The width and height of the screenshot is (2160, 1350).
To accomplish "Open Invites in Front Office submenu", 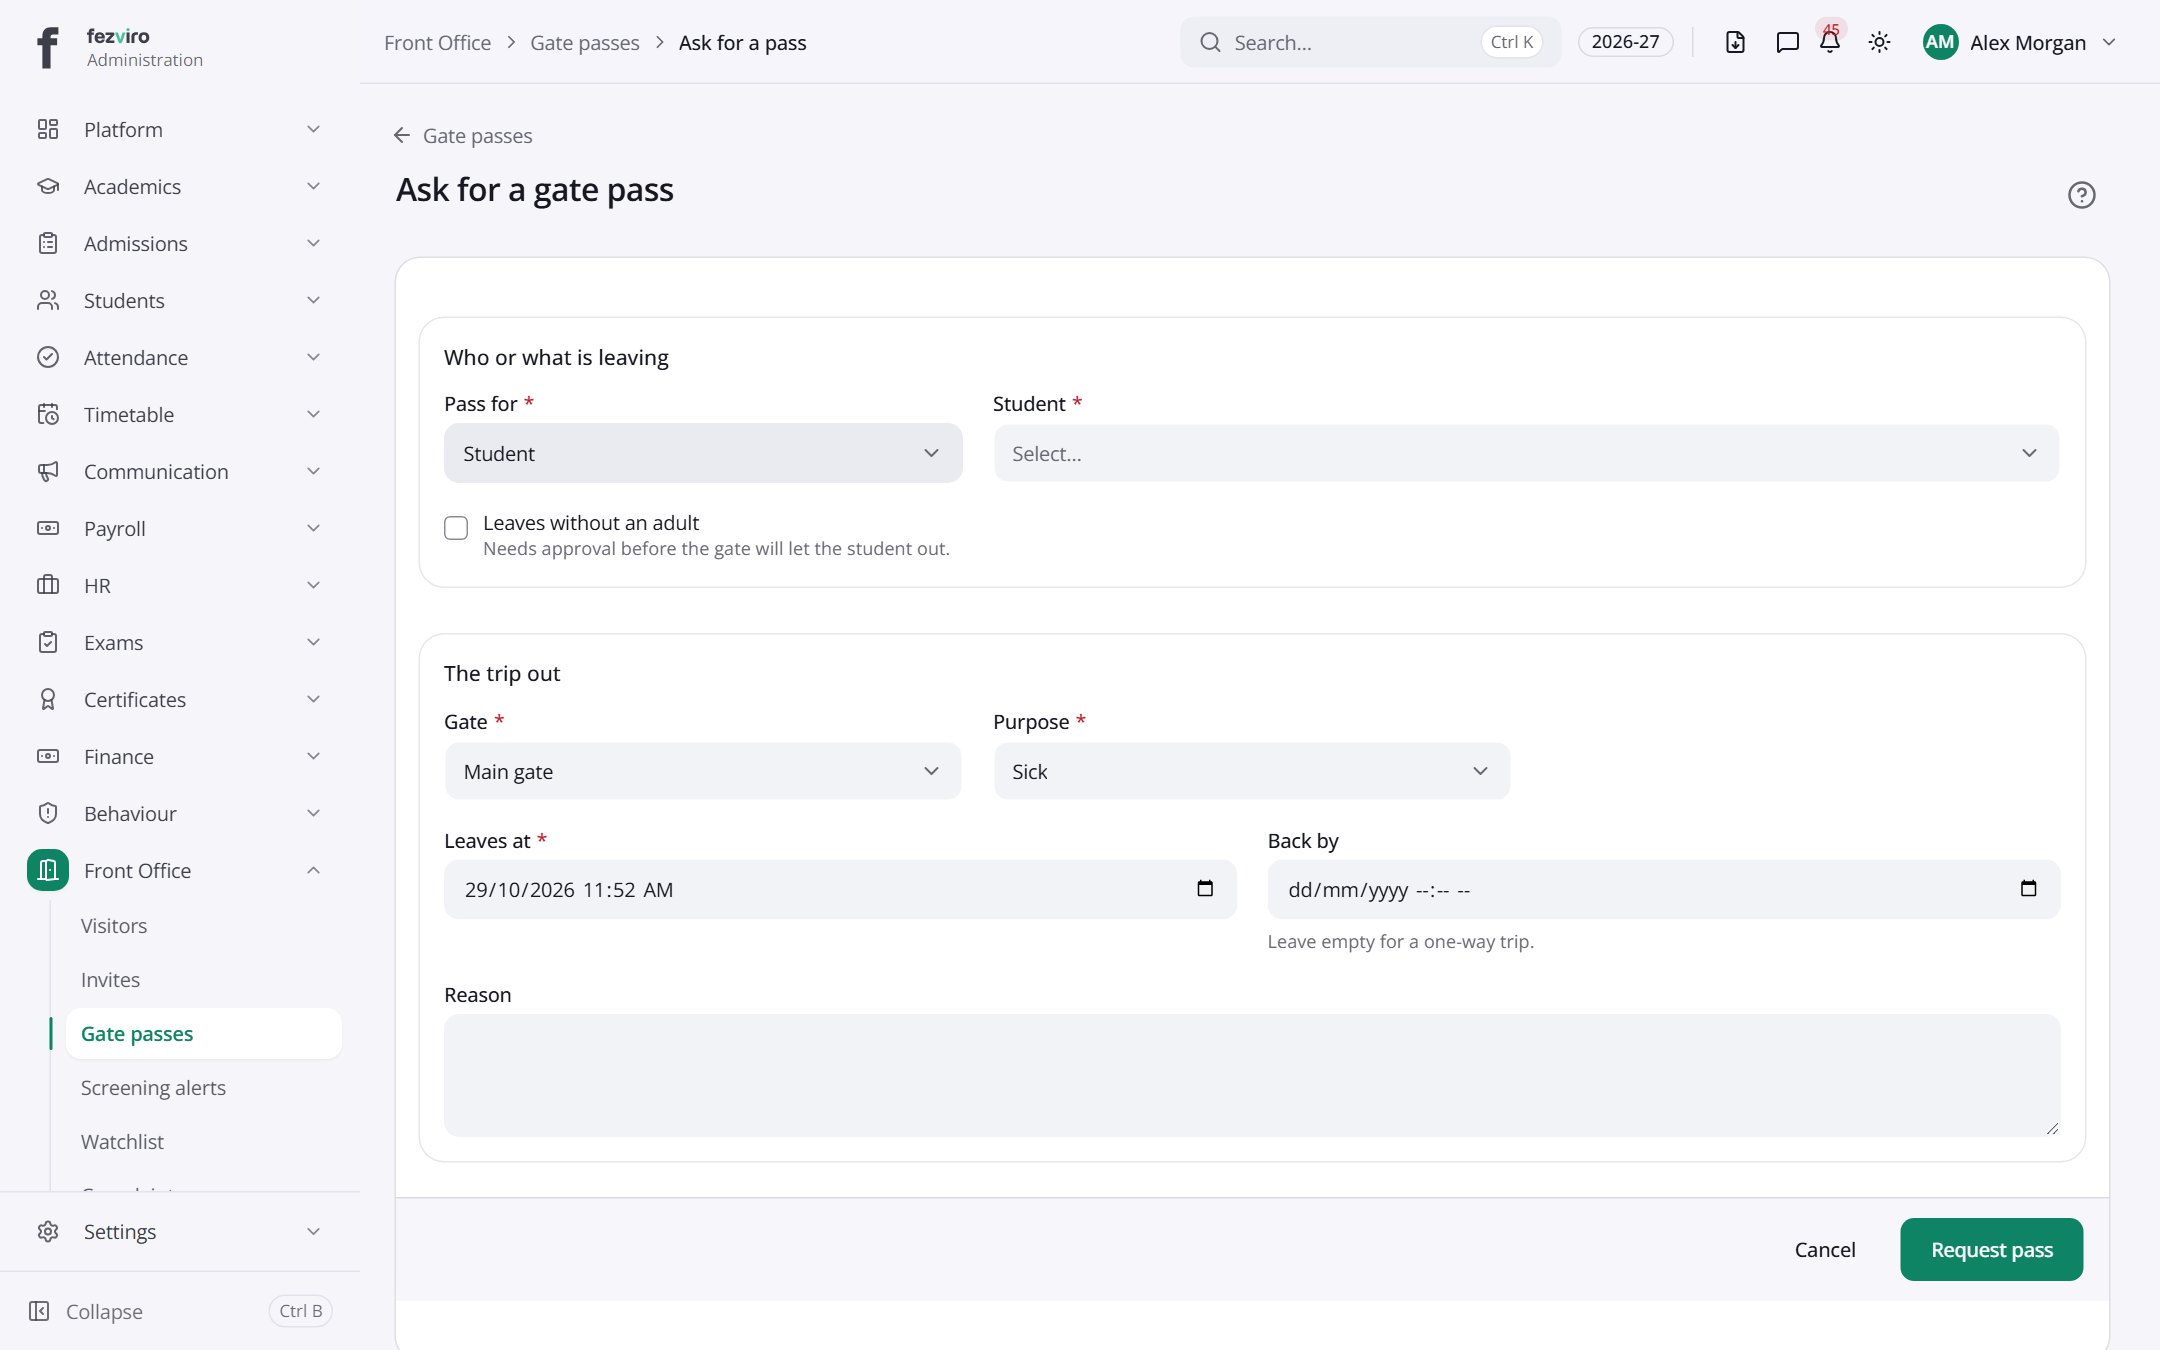I will 110,980.
